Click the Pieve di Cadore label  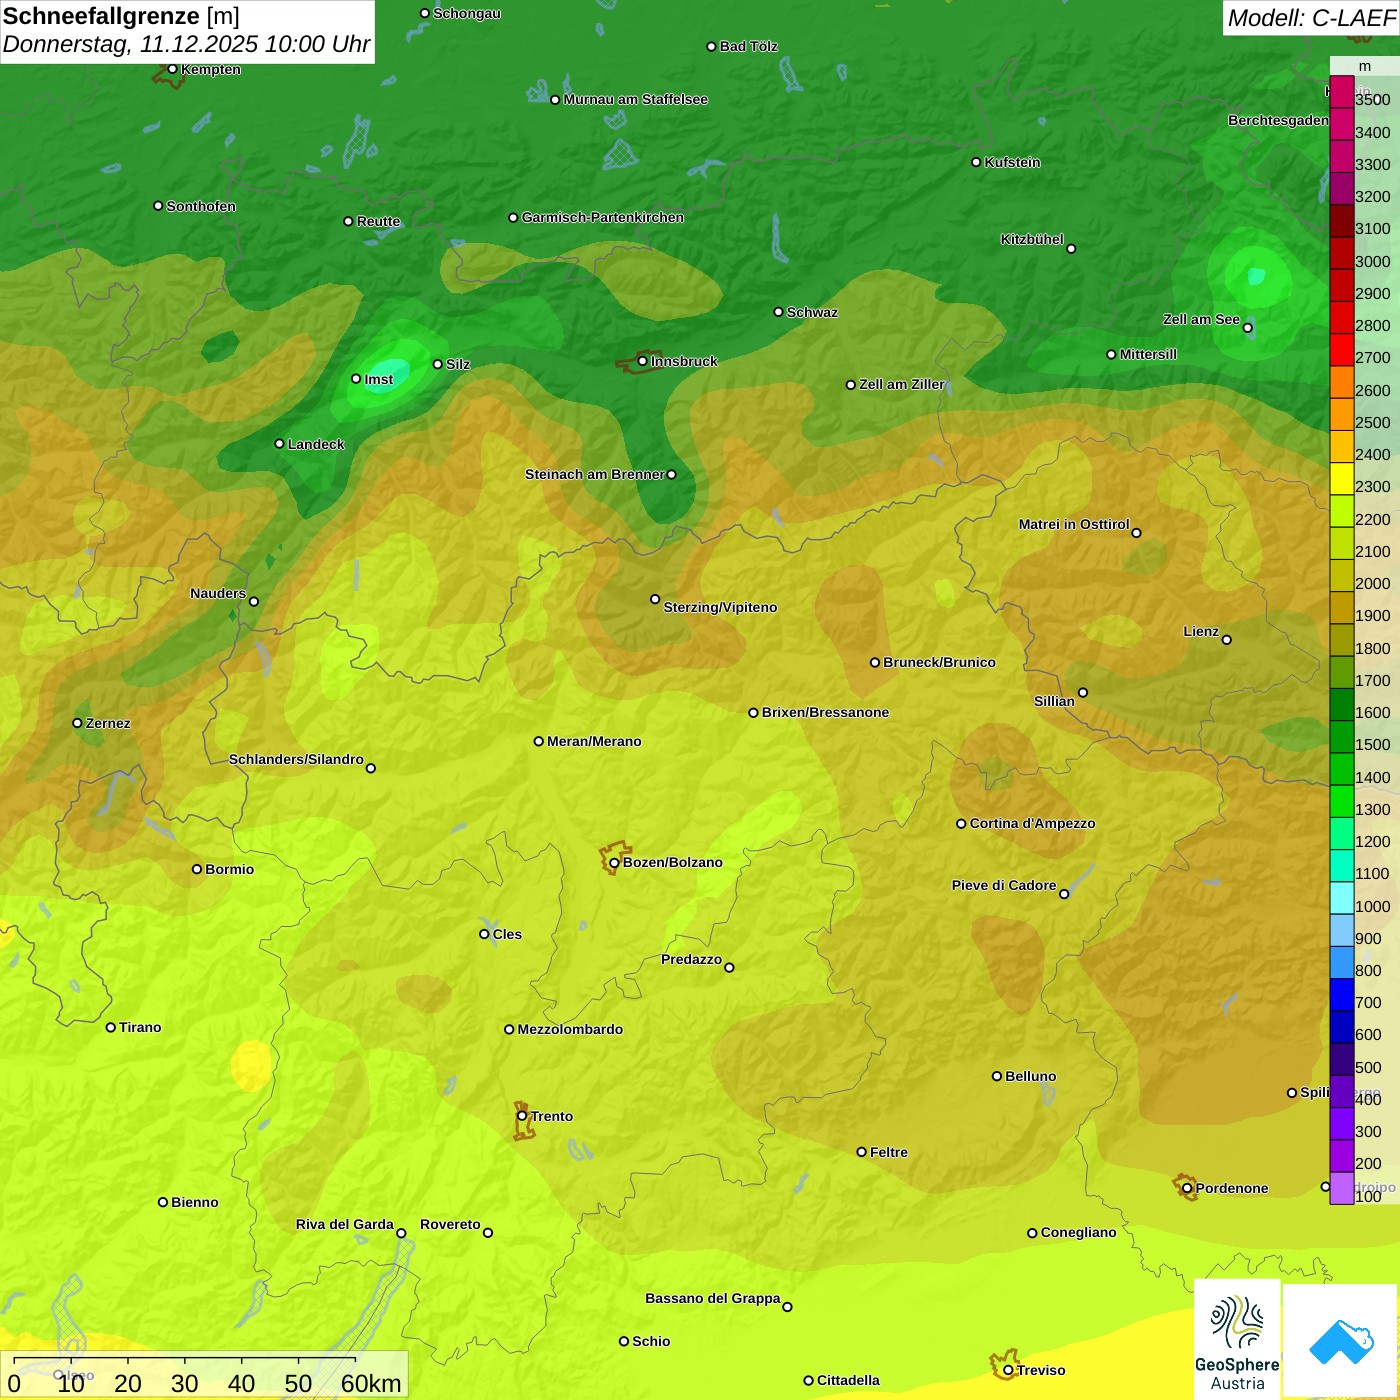(x=1004, y=885)
